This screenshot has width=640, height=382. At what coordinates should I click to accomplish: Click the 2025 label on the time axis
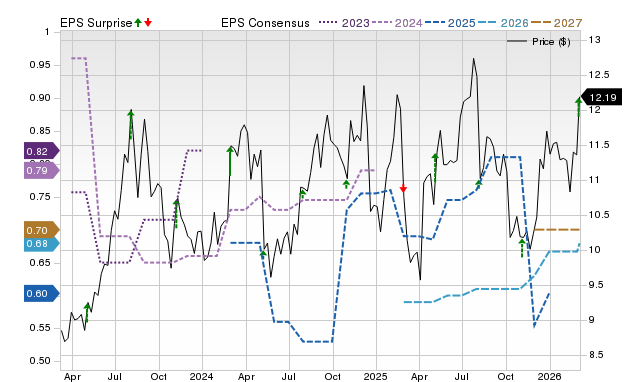coord(376,376)
